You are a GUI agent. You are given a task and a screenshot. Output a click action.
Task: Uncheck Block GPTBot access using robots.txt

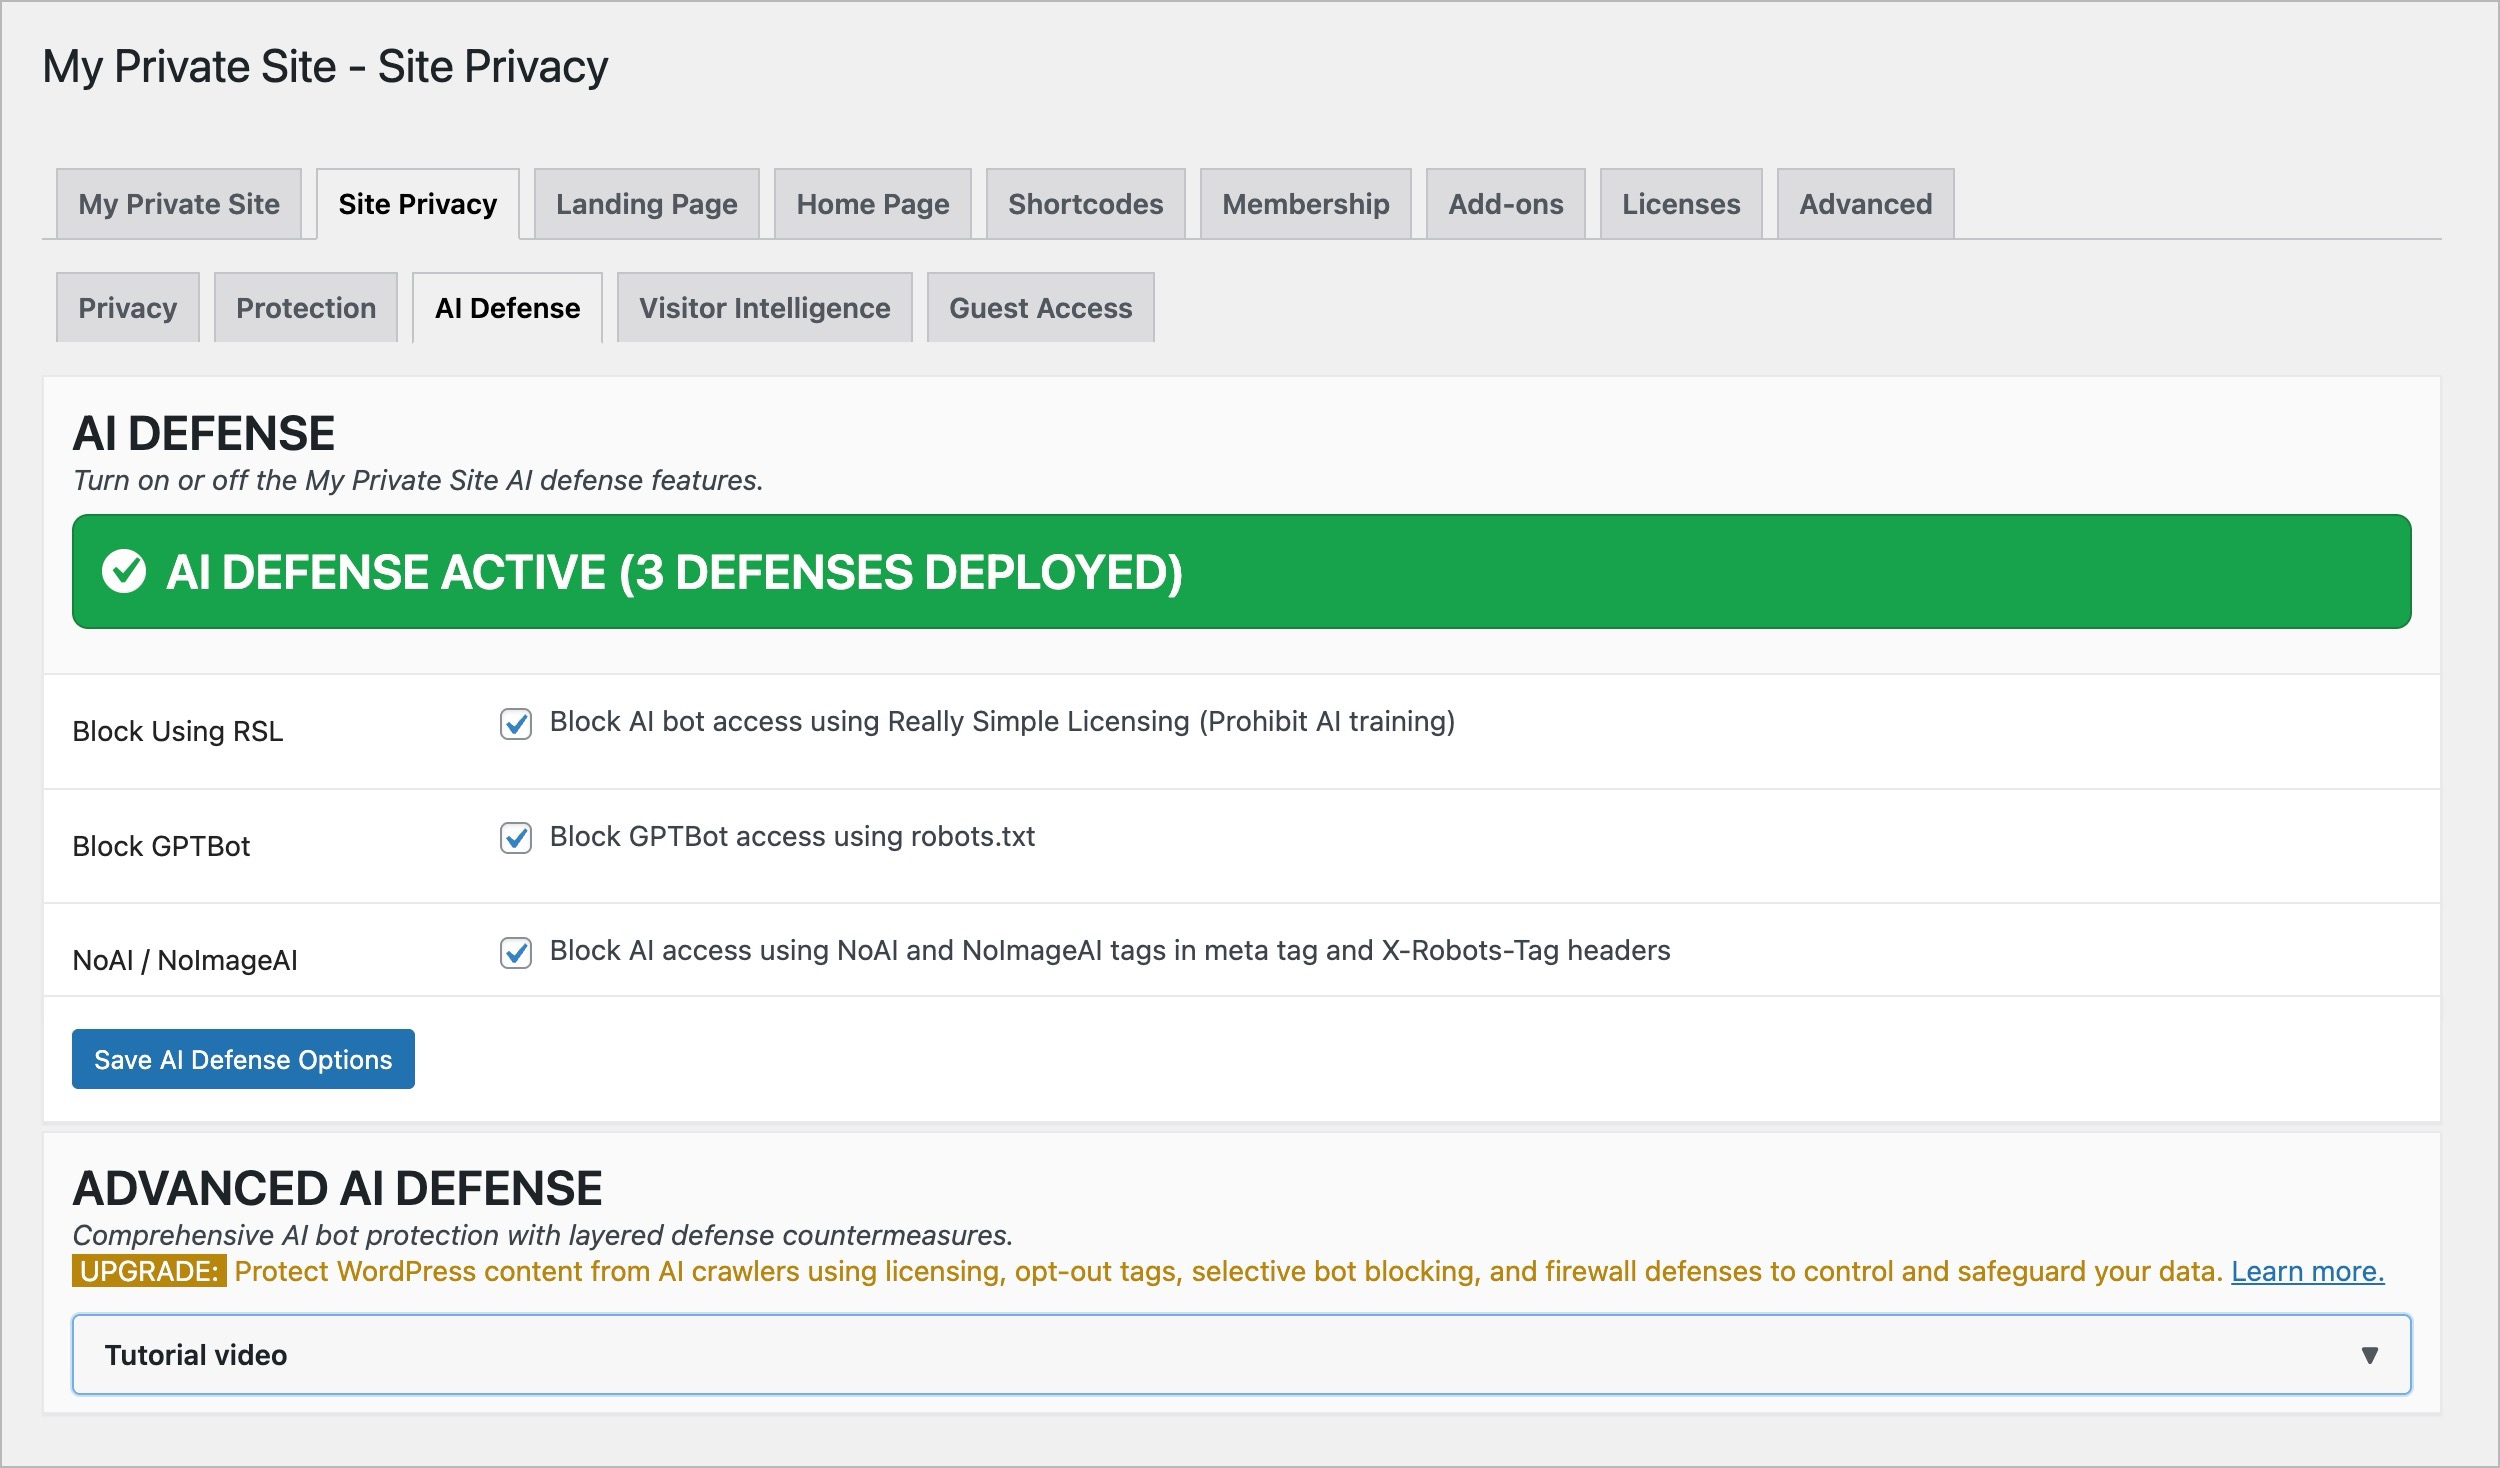click(x=514, y=837)
